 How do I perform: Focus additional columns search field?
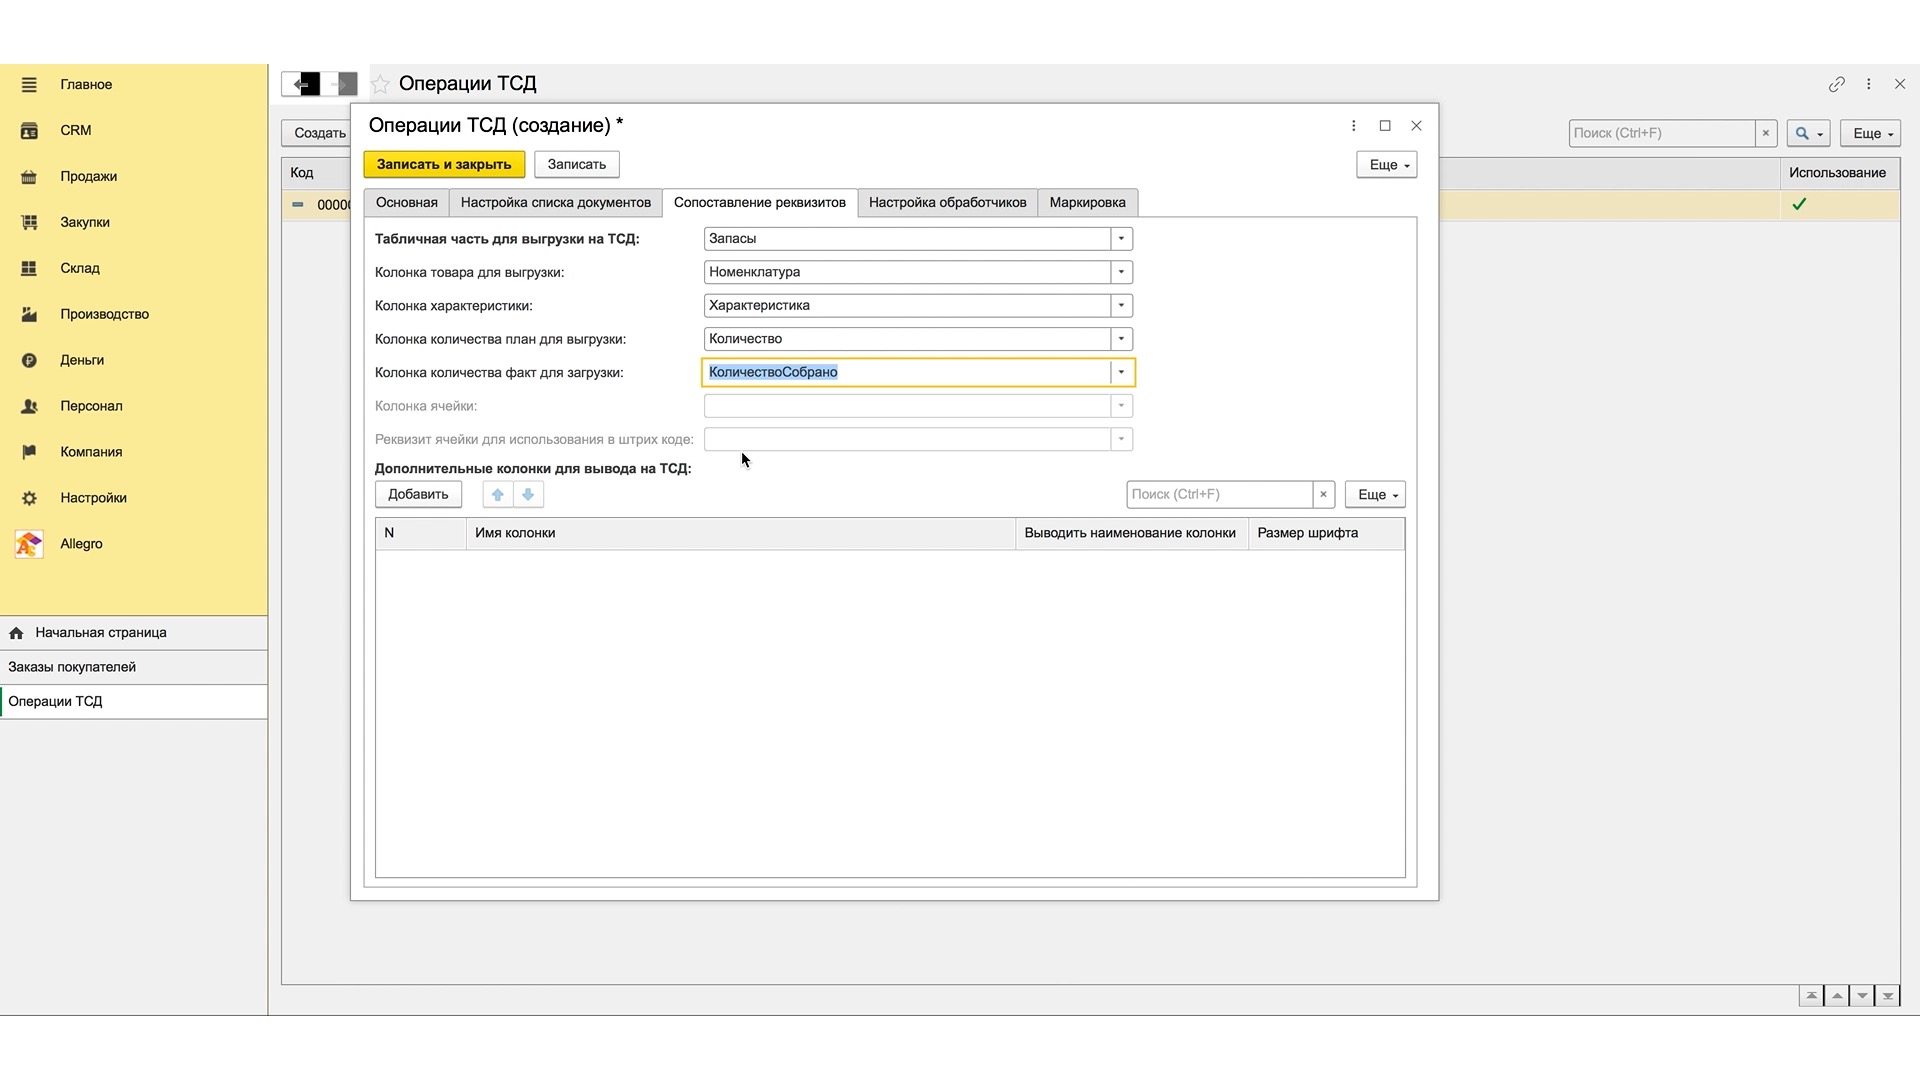(x=1219, y=494)
